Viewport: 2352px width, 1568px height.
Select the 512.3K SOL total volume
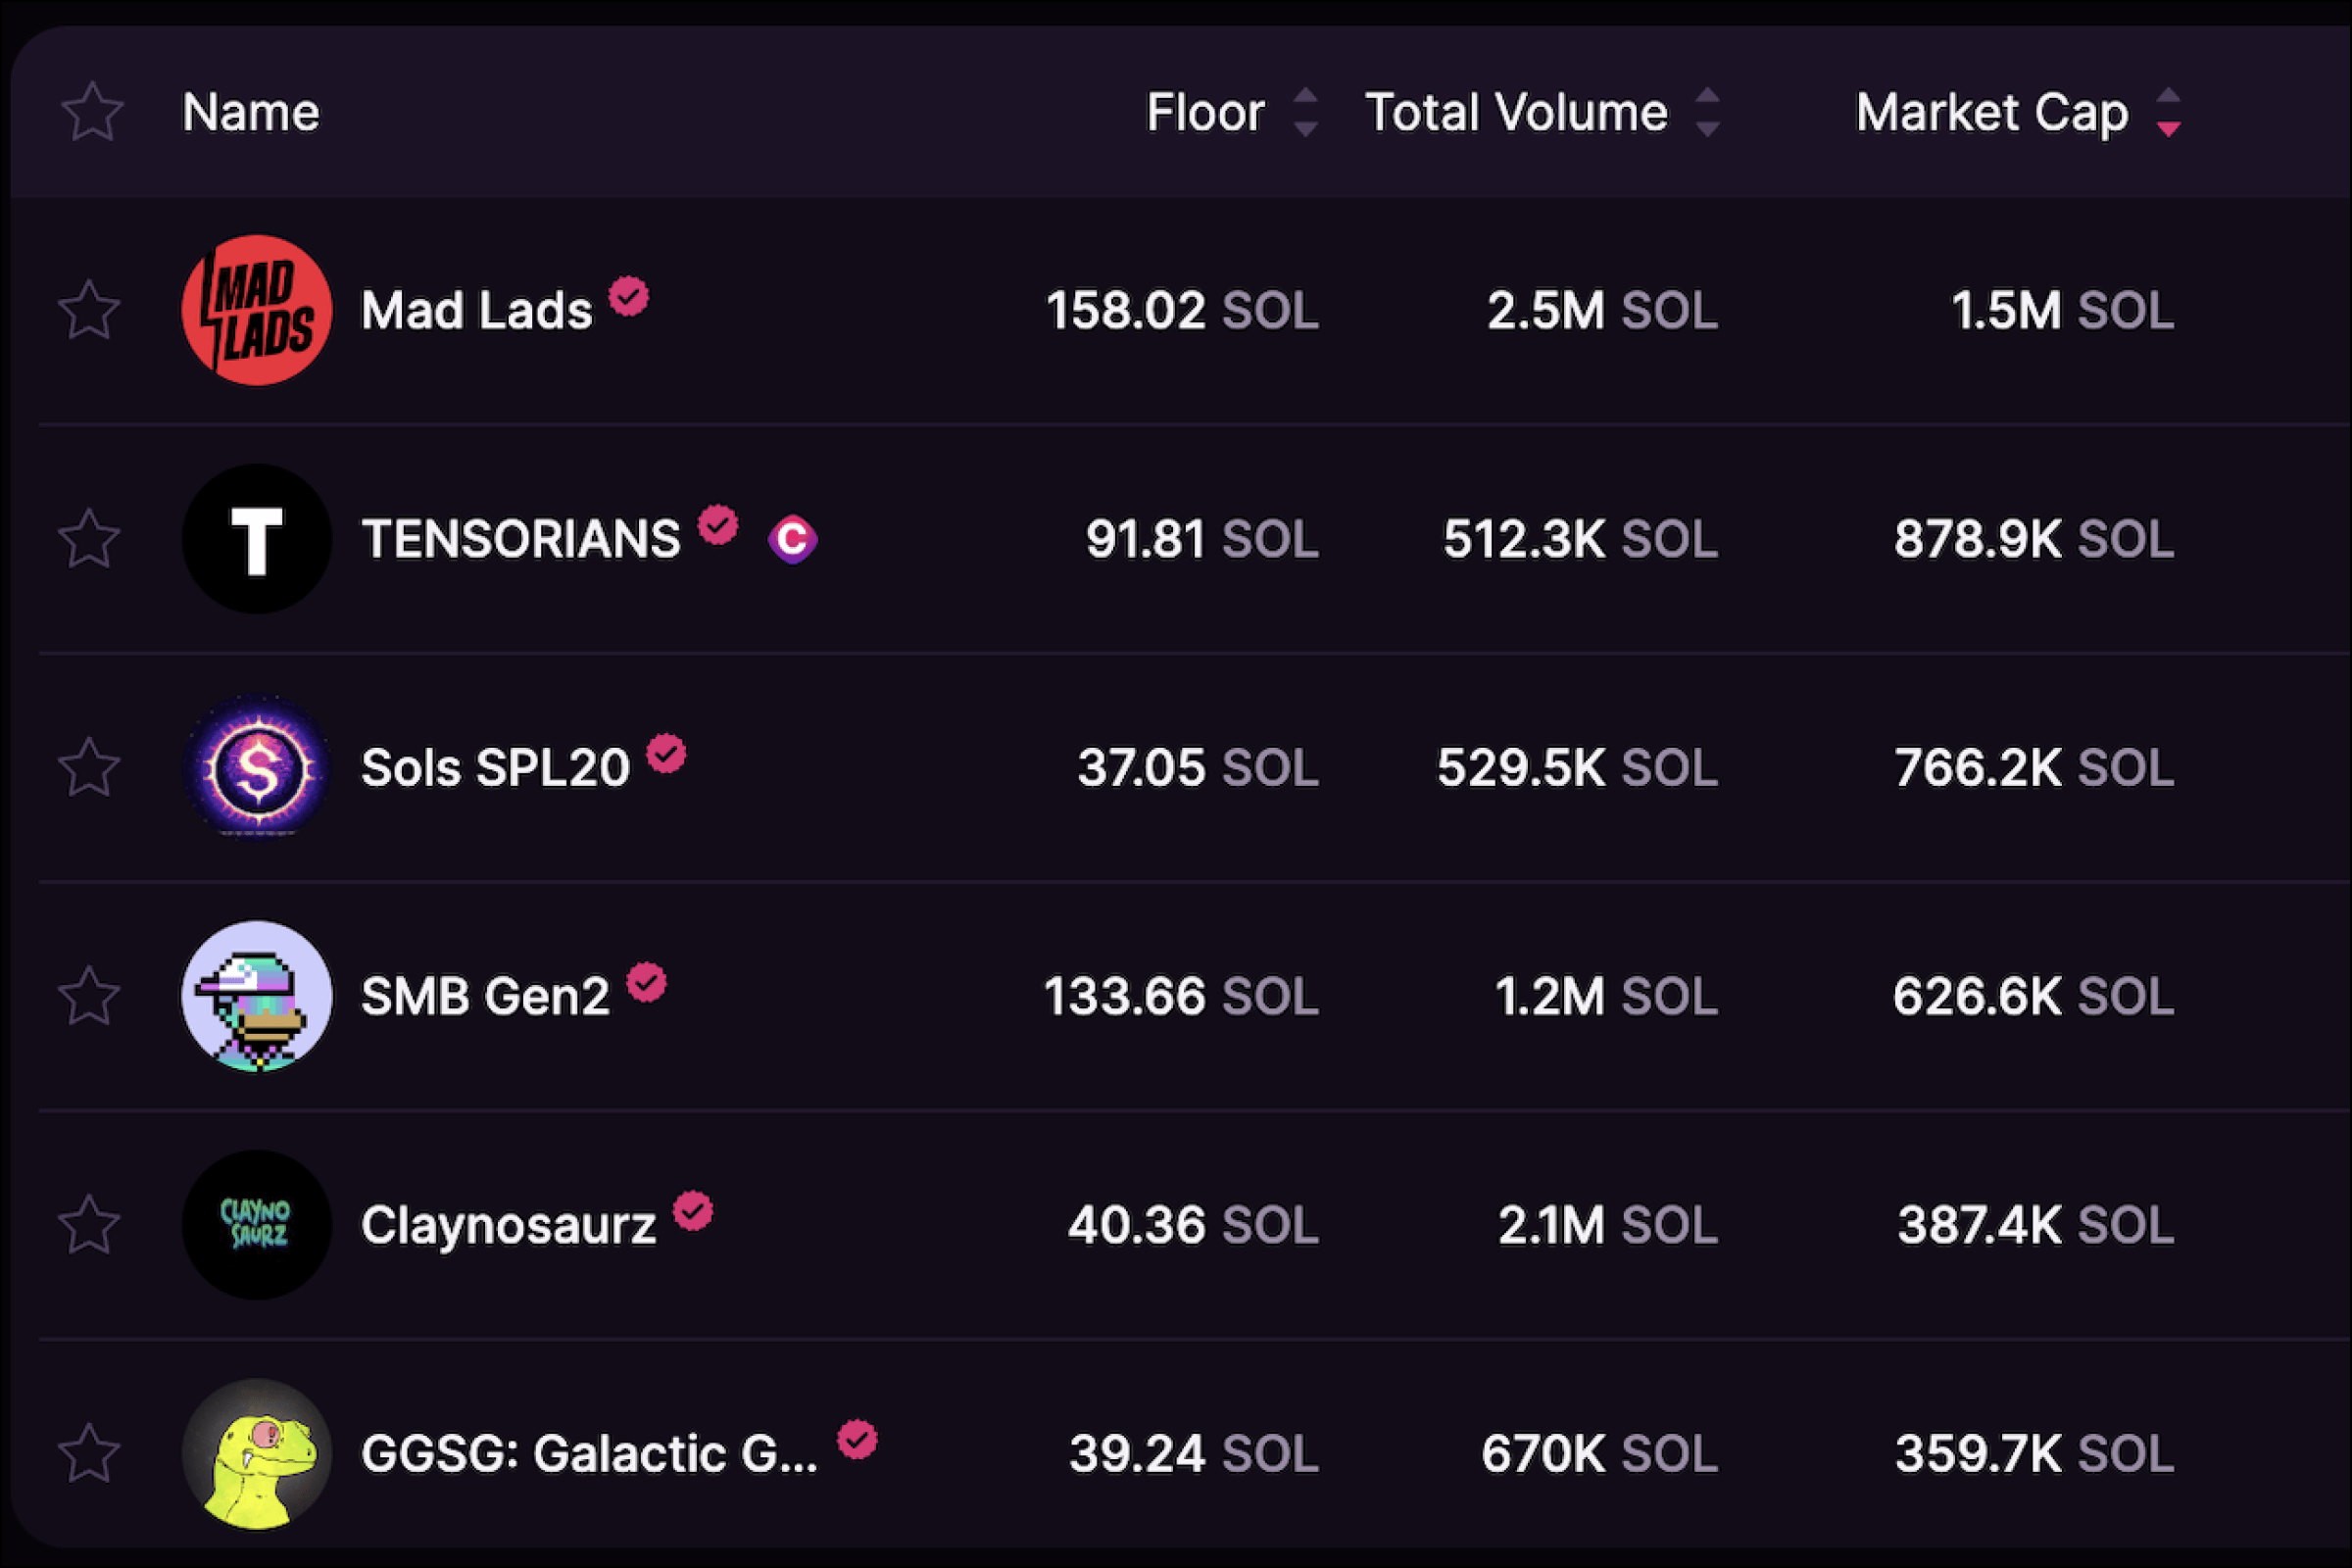(1581, 539)
